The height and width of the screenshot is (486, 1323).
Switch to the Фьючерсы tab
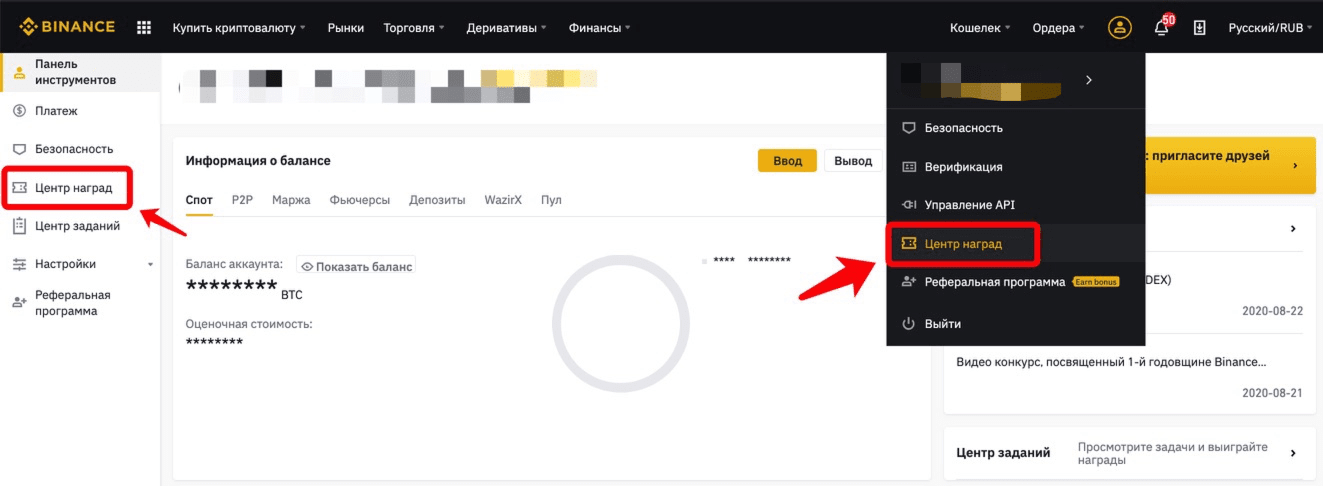359,200
